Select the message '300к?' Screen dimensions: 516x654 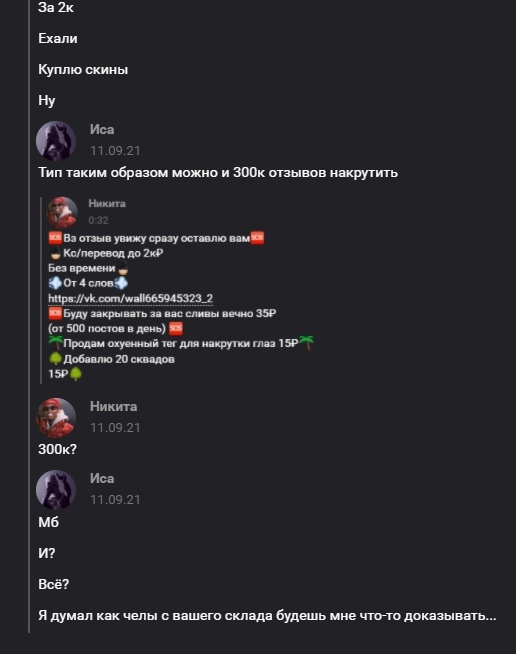(58, 449)
